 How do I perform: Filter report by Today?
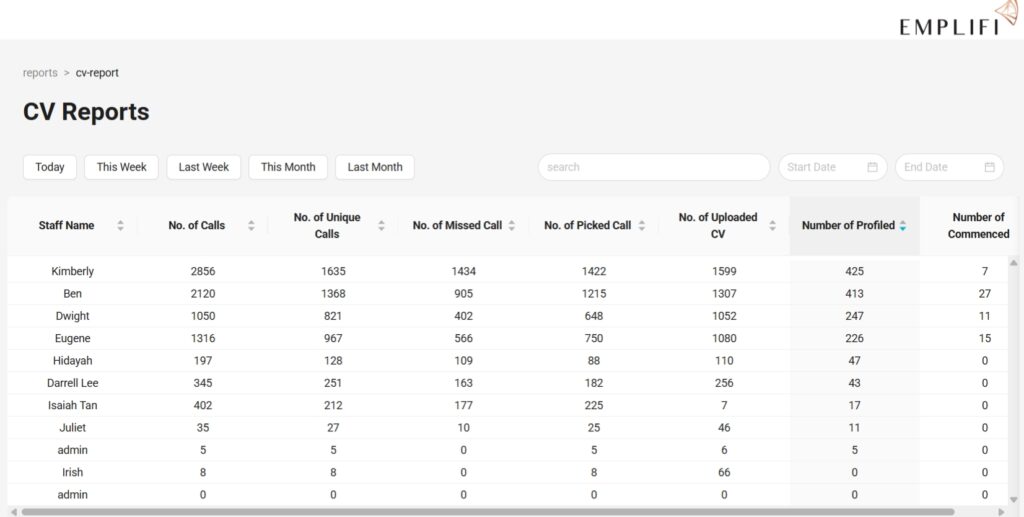(50, 167)
